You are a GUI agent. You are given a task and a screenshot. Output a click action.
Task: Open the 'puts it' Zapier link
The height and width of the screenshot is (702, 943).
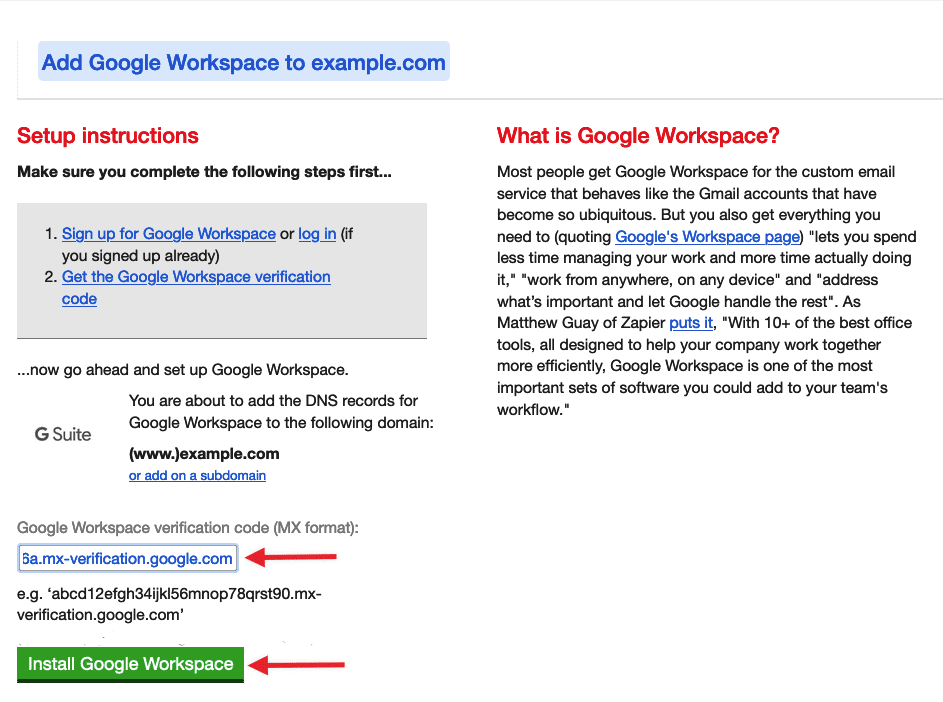pyautogui.click(x=691, y=323)
